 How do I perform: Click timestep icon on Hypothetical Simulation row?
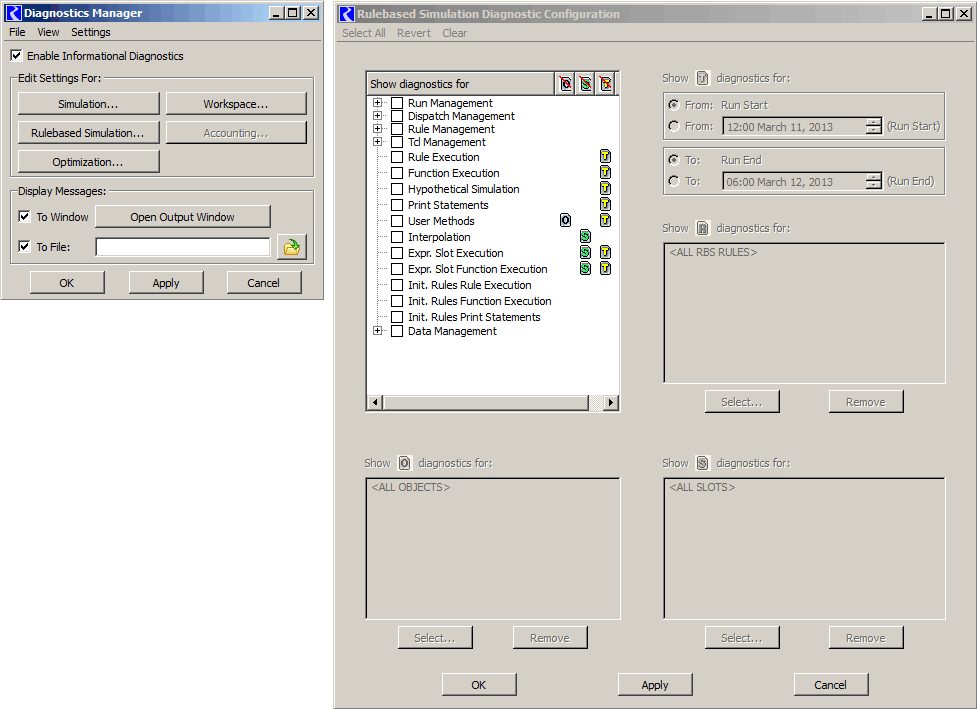pos(605,188)
